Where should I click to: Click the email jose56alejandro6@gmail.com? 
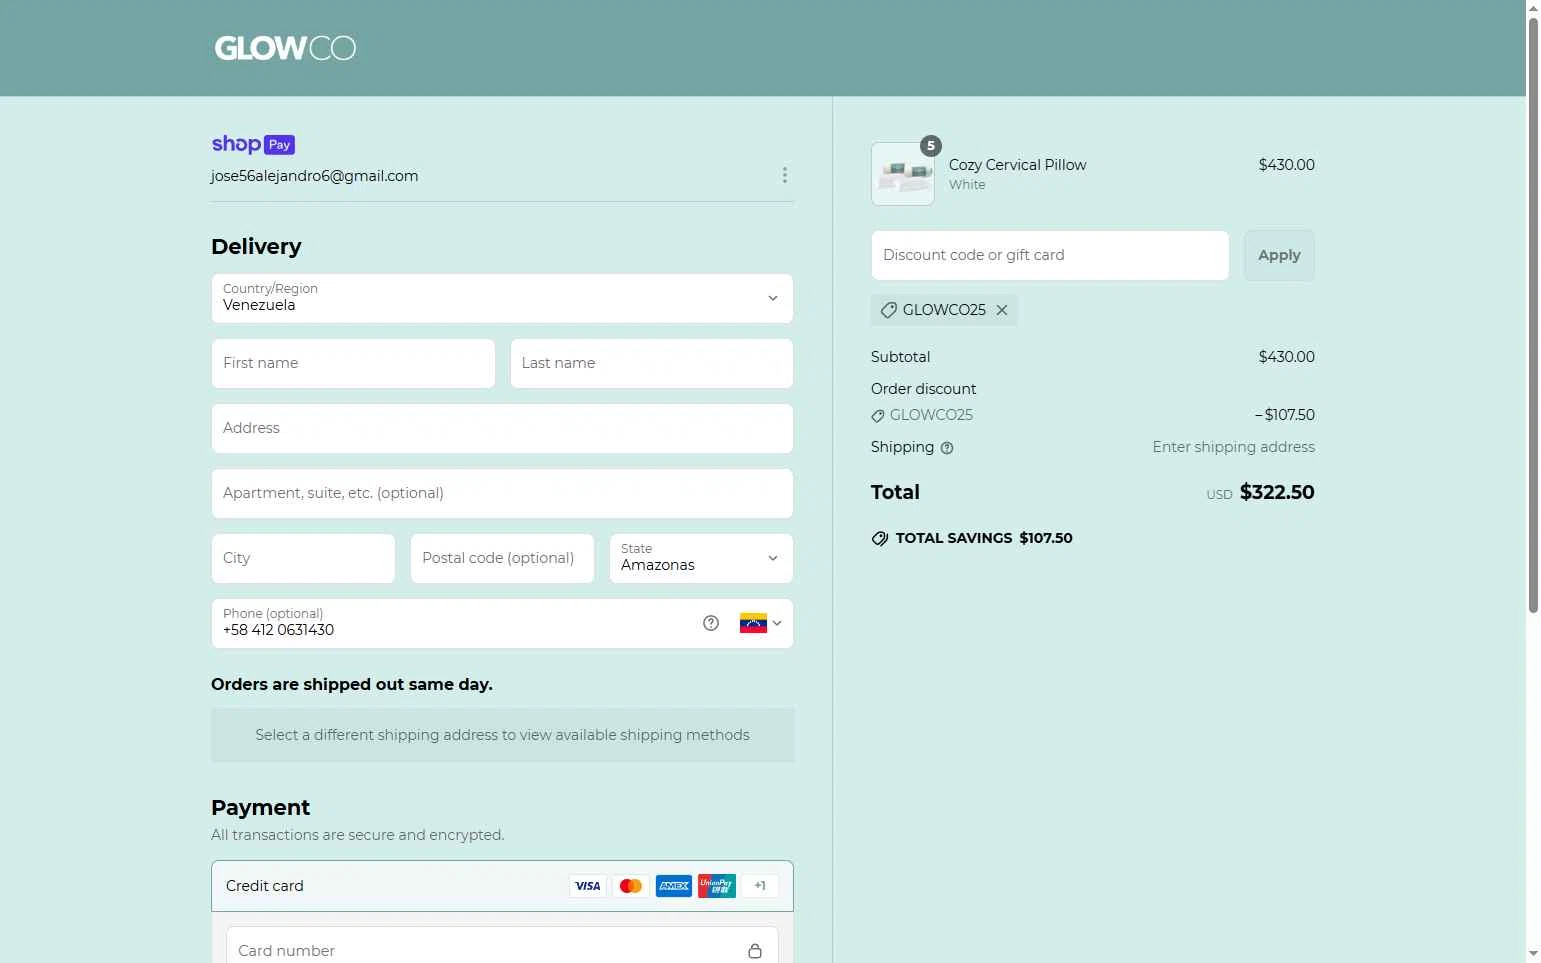(314, 176)
